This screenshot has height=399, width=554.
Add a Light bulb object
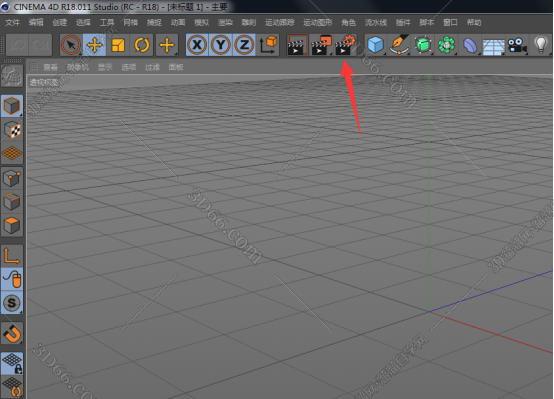coord(541,45)
